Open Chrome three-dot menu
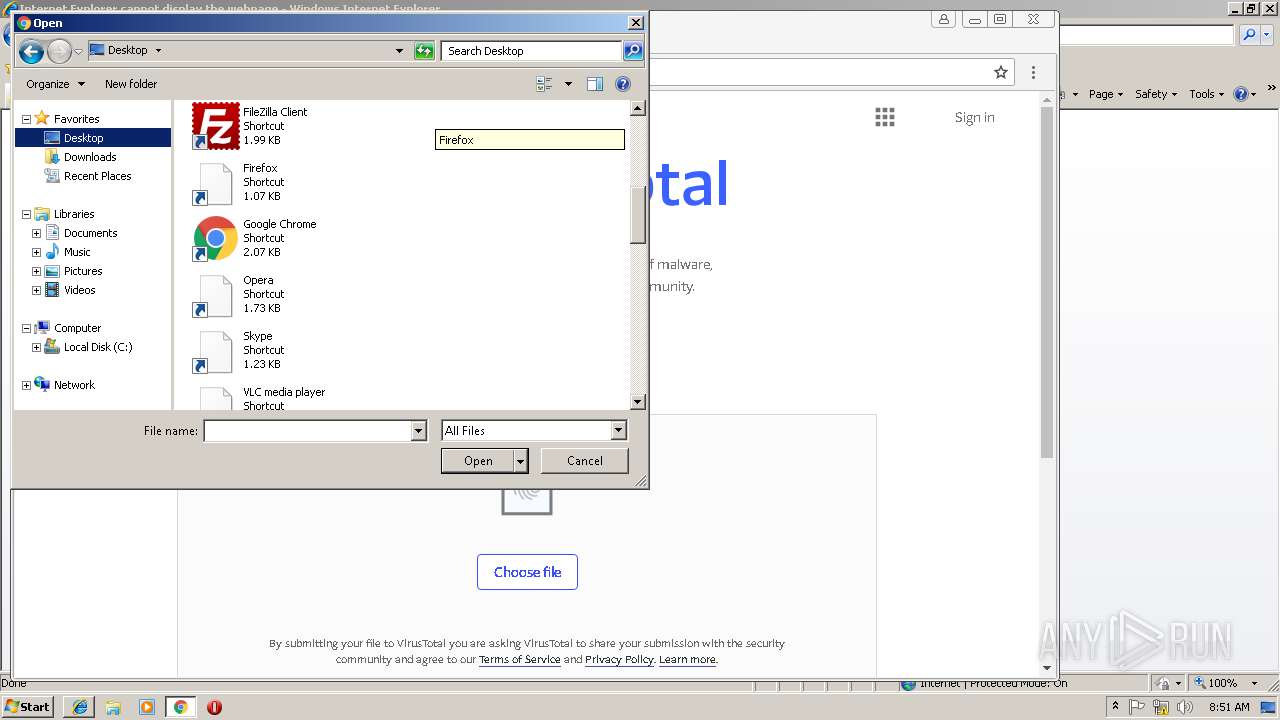The width and height of the screenshot is (1280, 720). point(1033,72)
